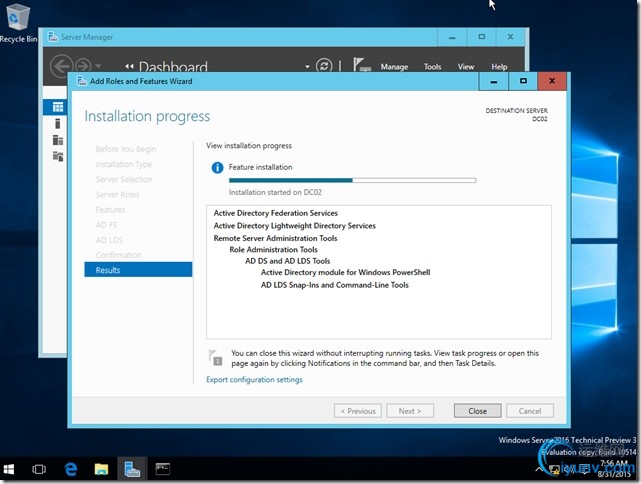Image resolution: width=641 pixels, height=484 pixels.
Task: Click Installation started on DC02 text
Action: (x=275, y=192)
